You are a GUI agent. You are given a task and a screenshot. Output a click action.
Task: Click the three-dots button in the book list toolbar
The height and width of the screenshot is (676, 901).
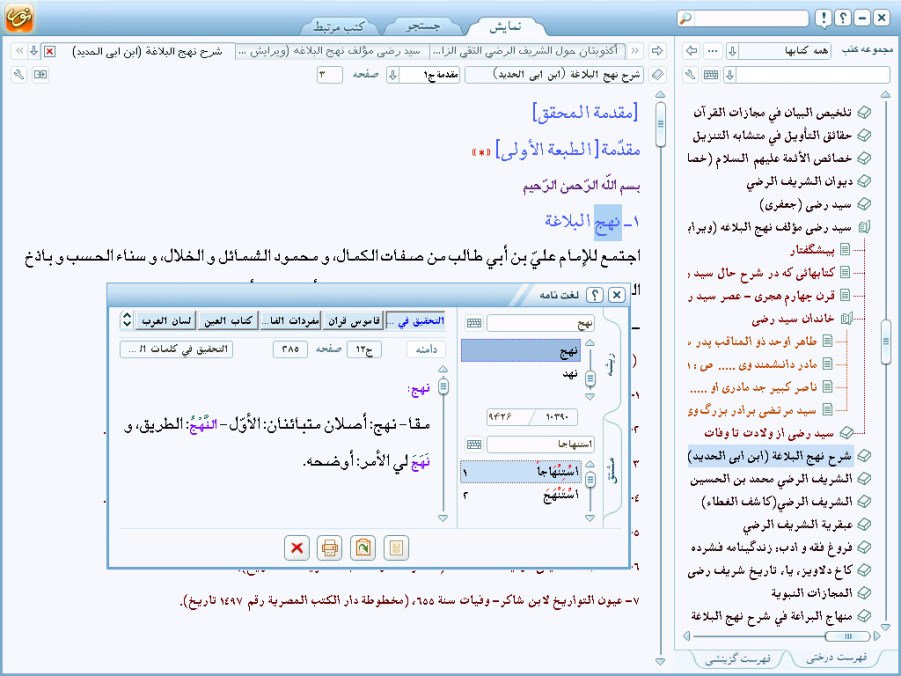point(713,51)
